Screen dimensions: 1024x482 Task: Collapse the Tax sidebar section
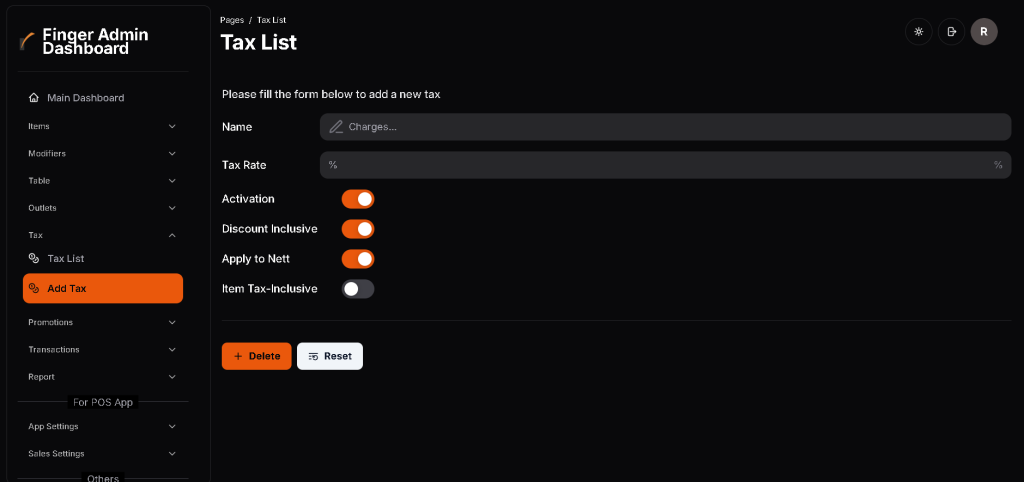click(172, 235)
